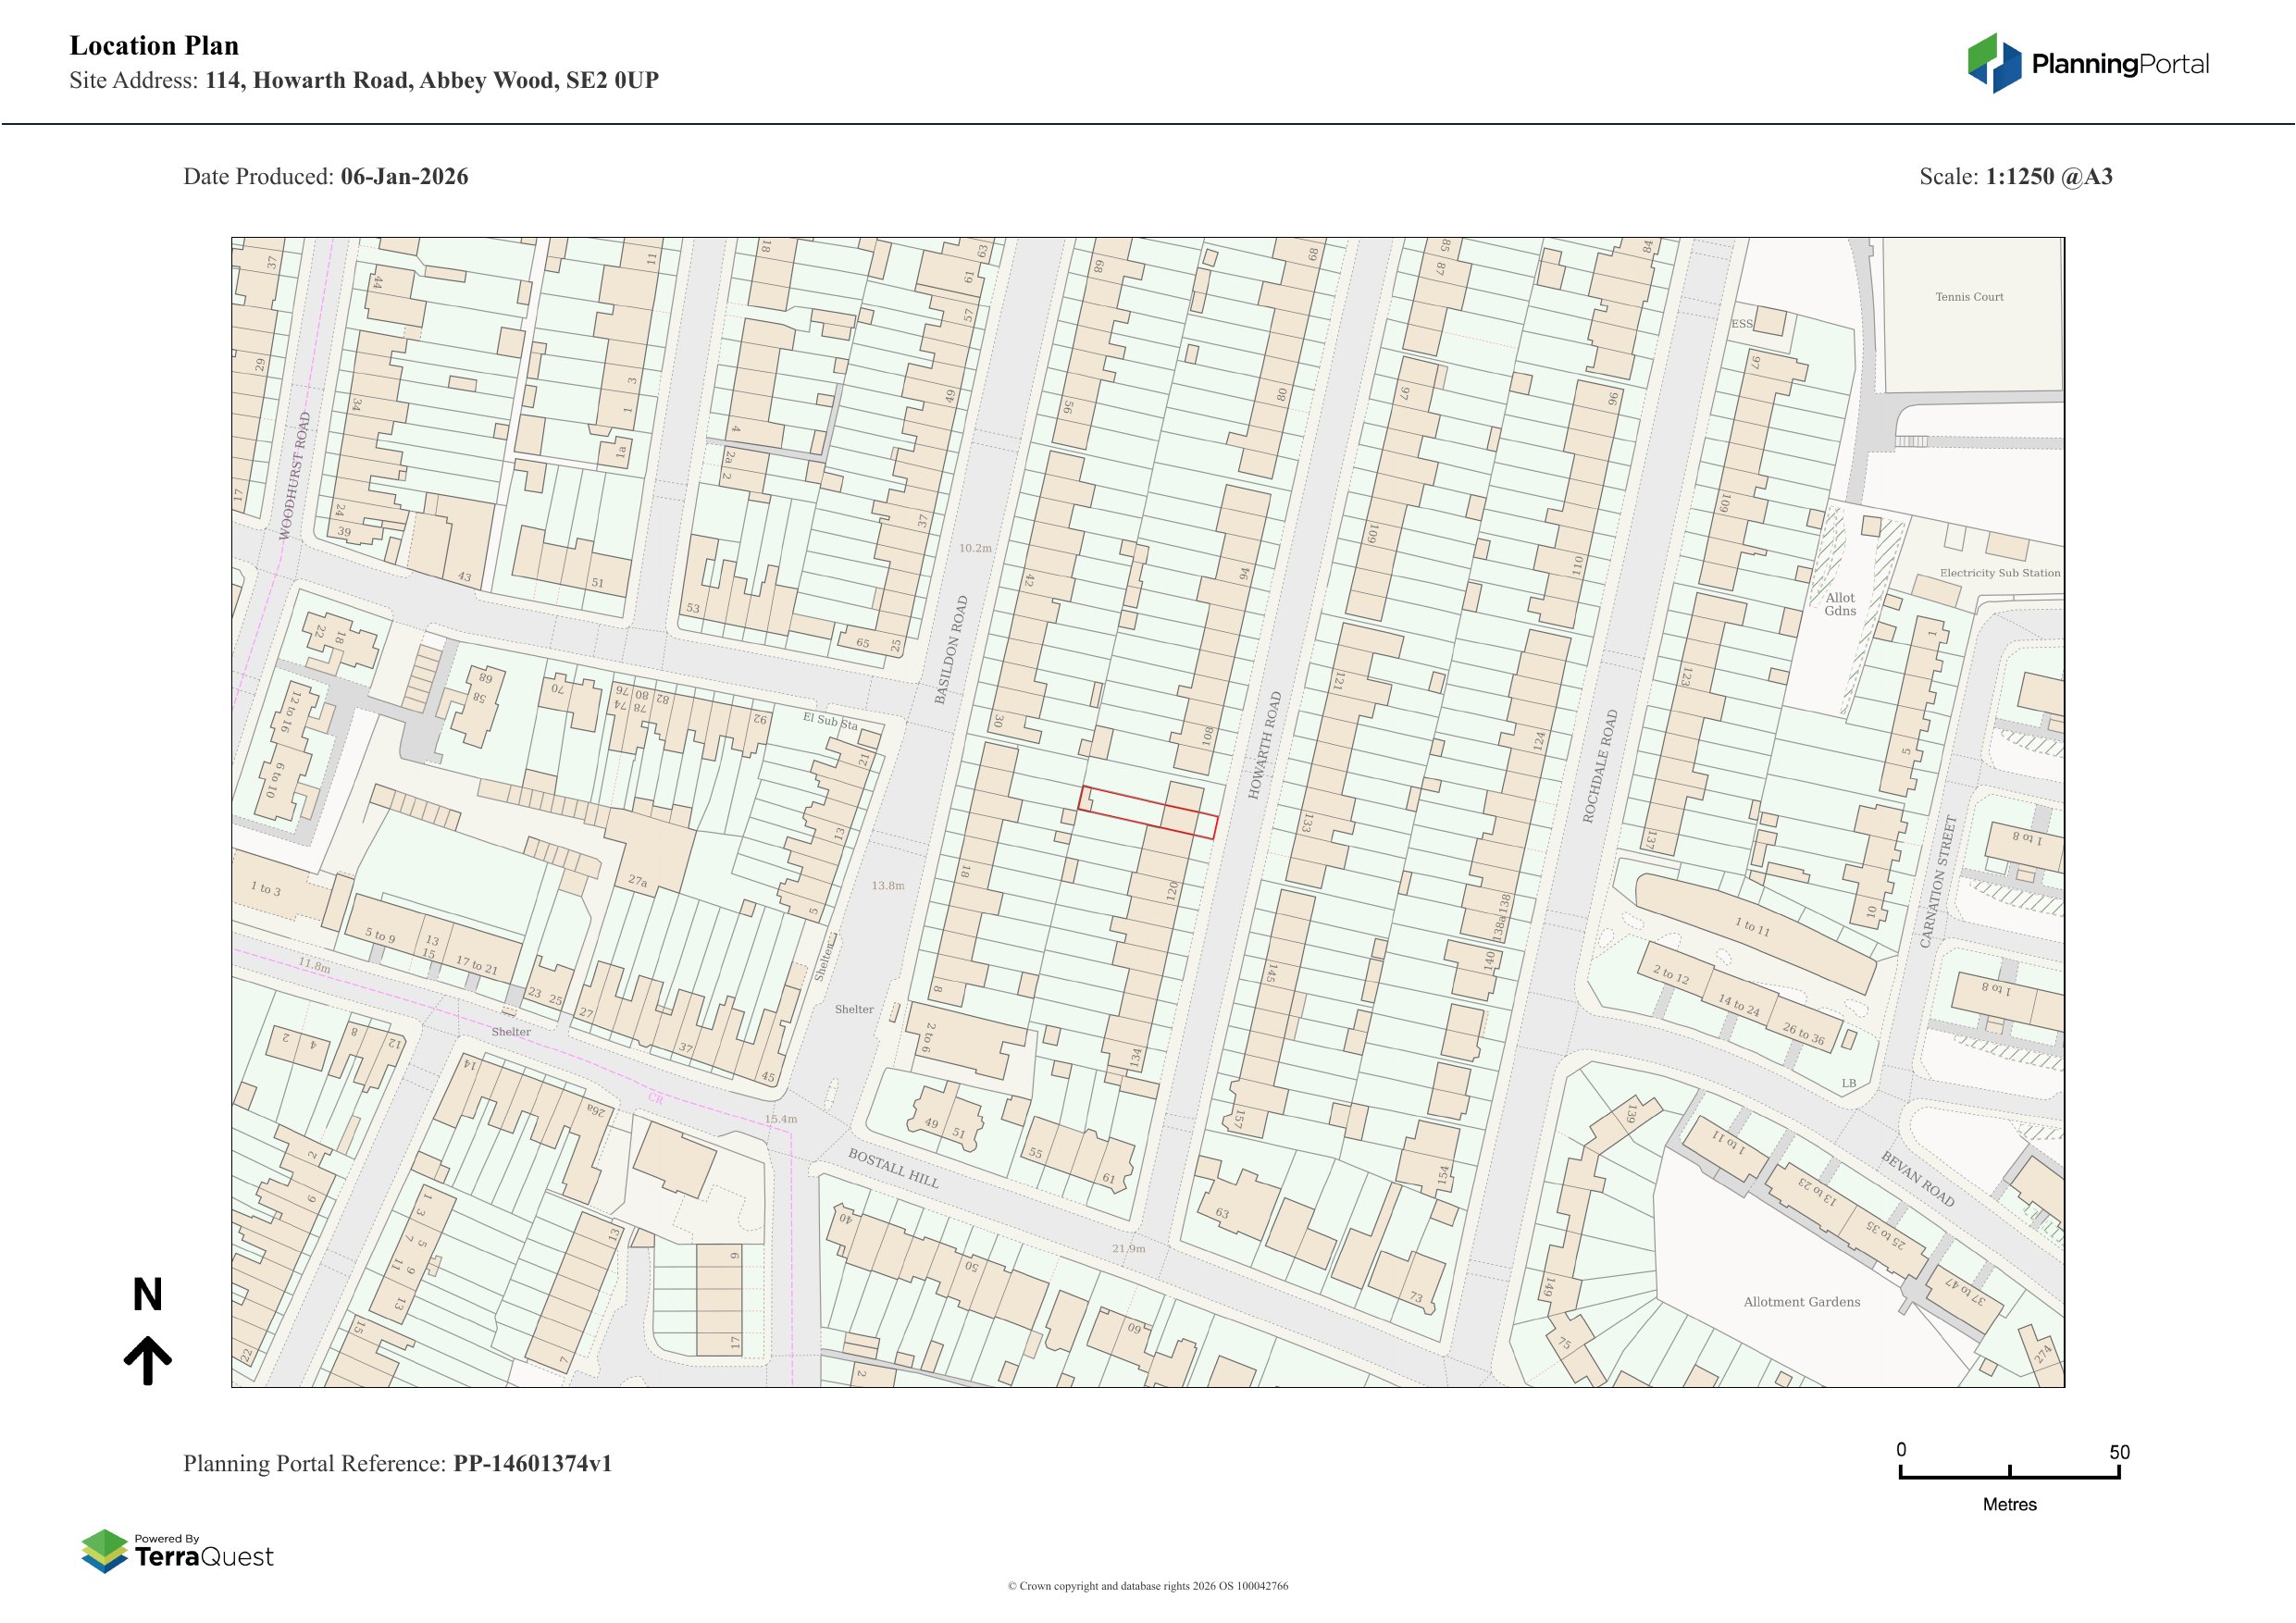The image size is (2296, 1623).
Task: Click the Planning Portal Reference number
Action: coord(532,1464)
